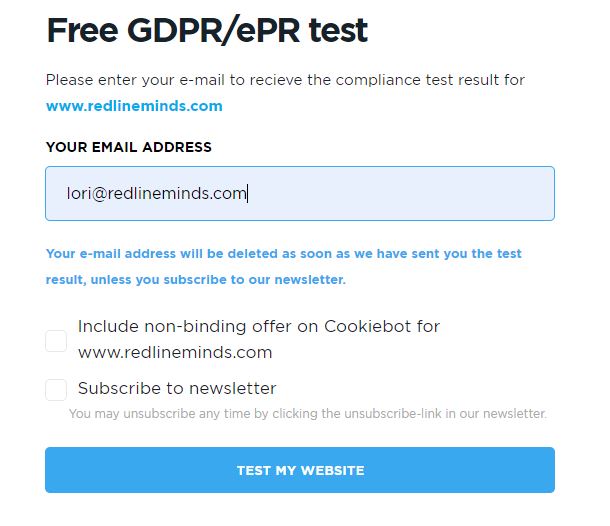
Task: Enable the Subscribe to newsletter checkbox
Action: point(56,389)
